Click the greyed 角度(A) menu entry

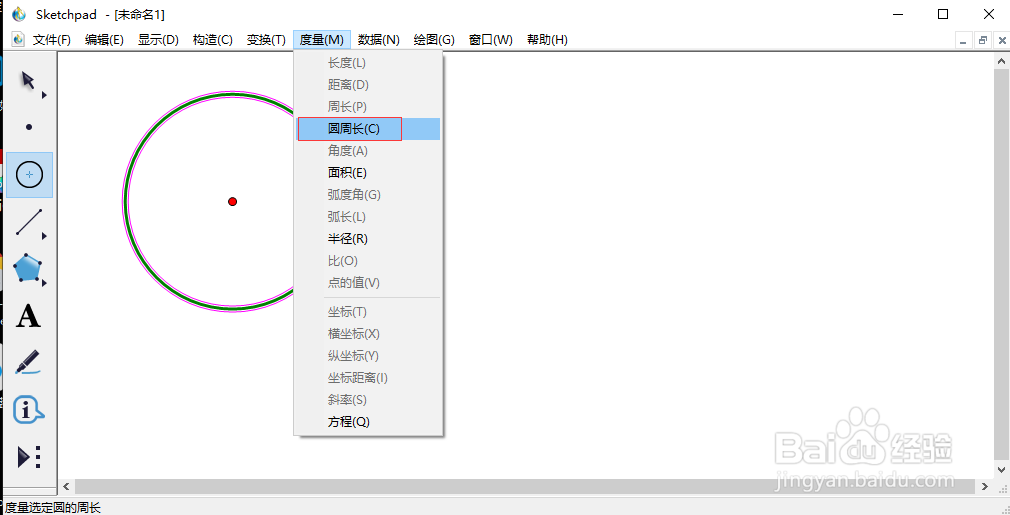point(368,151)
